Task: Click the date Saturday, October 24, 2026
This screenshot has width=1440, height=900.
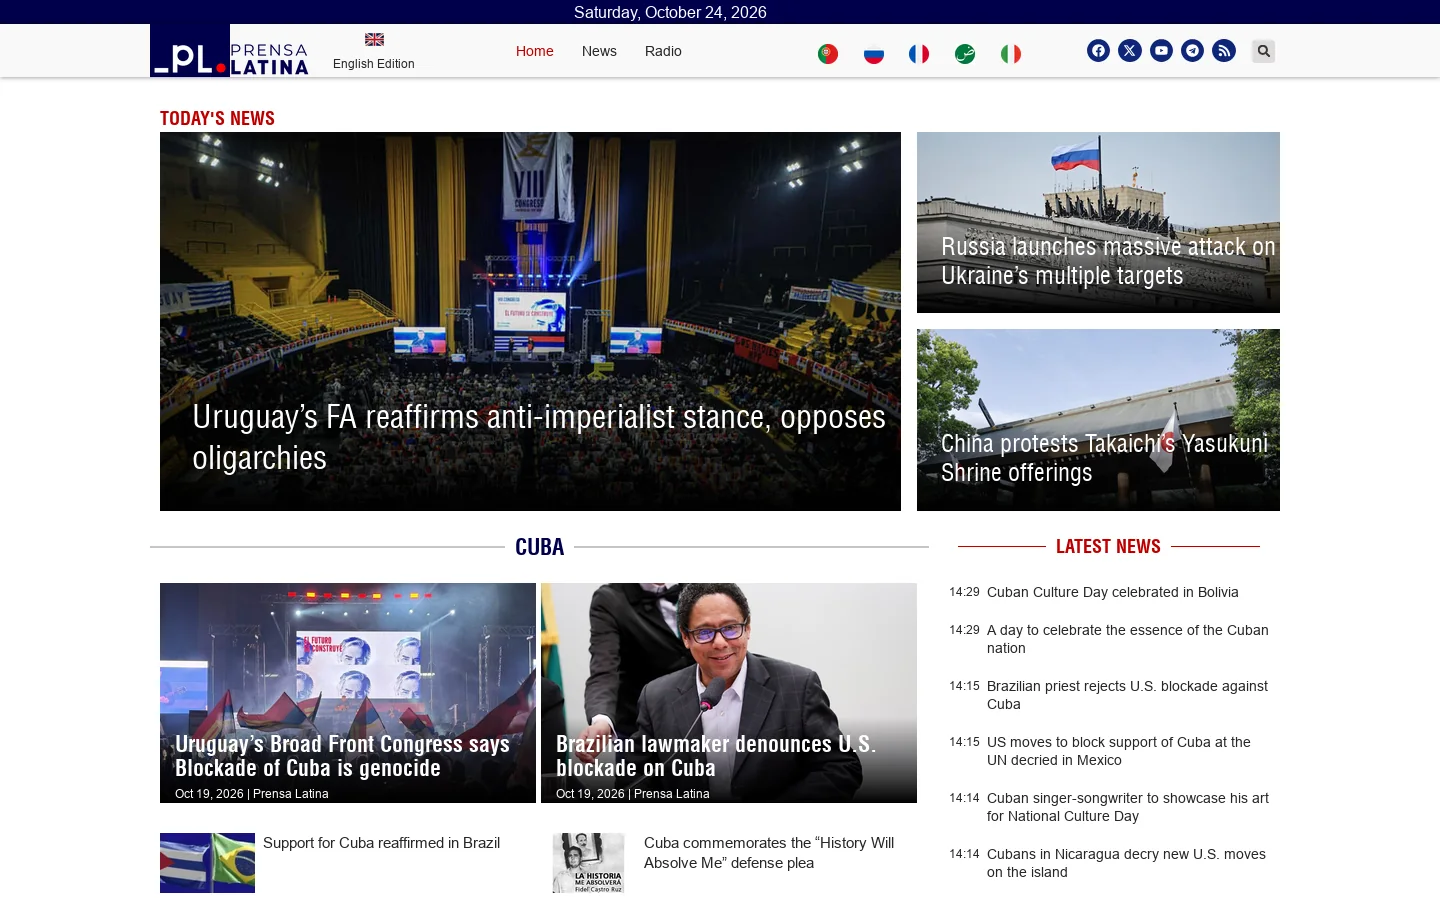Action: pyautogui.click(x=670, y=12)
